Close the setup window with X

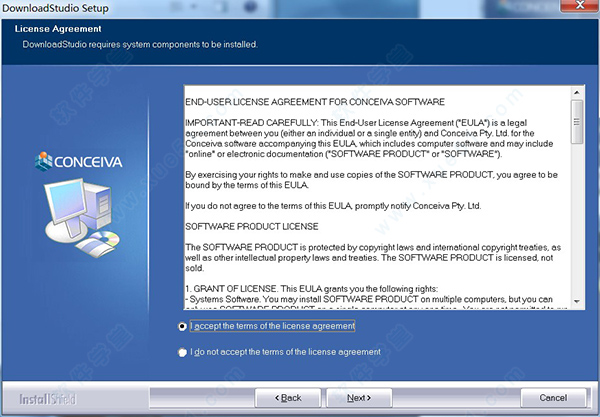pyautogui.click(x=580, y=5)
